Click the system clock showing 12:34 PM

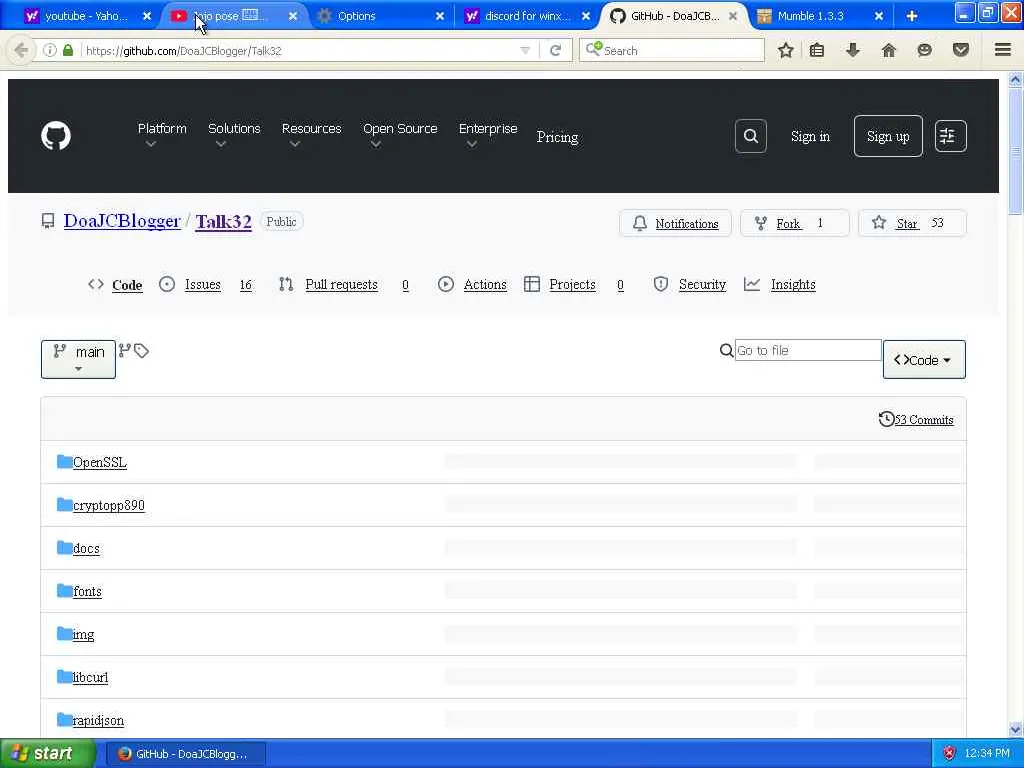[x=987, y=754]
